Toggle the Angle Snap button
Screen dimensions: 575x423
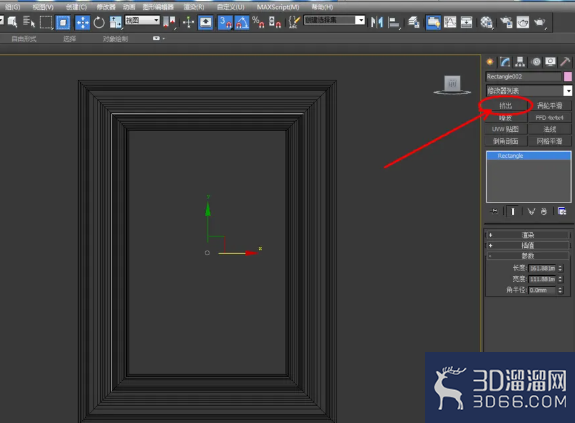(242, 22)
